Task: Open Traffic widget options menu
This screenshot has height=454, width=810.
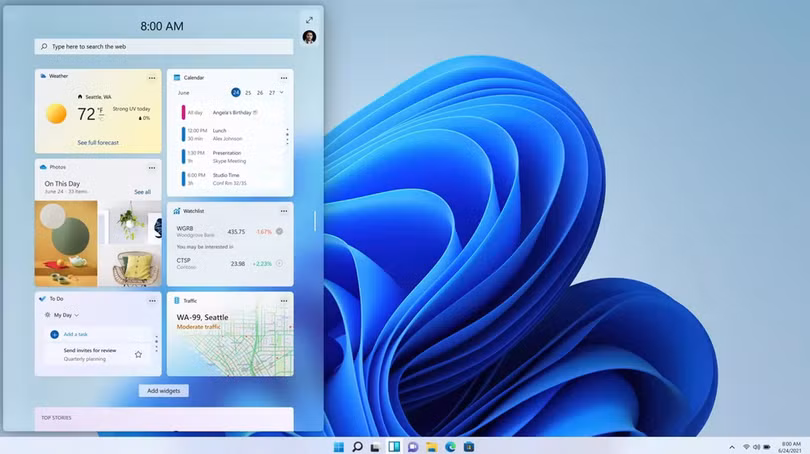Action: click(284, 301)
